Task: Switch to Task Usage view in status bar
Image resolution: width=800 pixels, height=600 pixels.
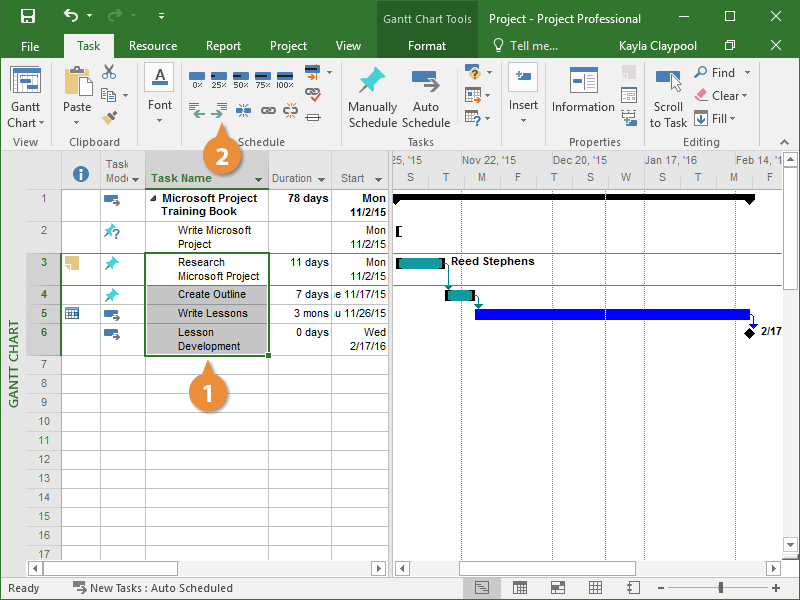Action: click(x=520, y=588)
